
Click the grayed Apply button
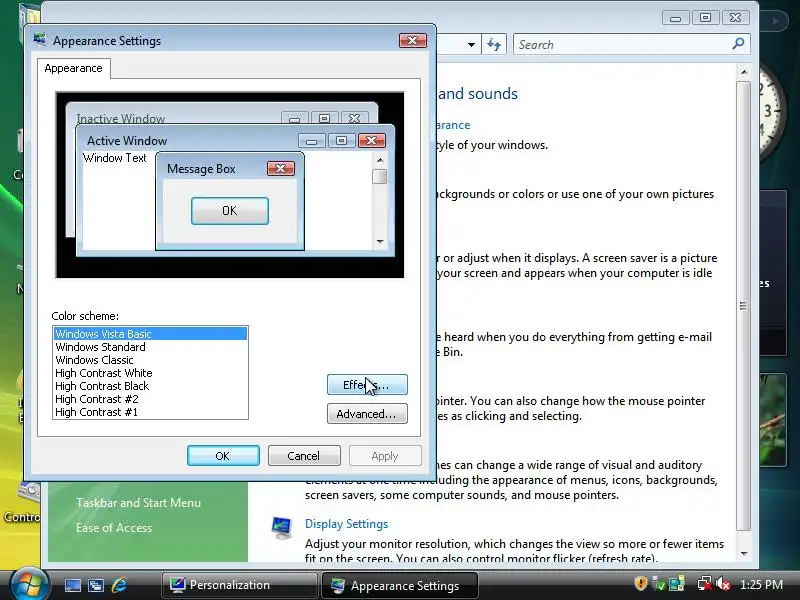385,456
